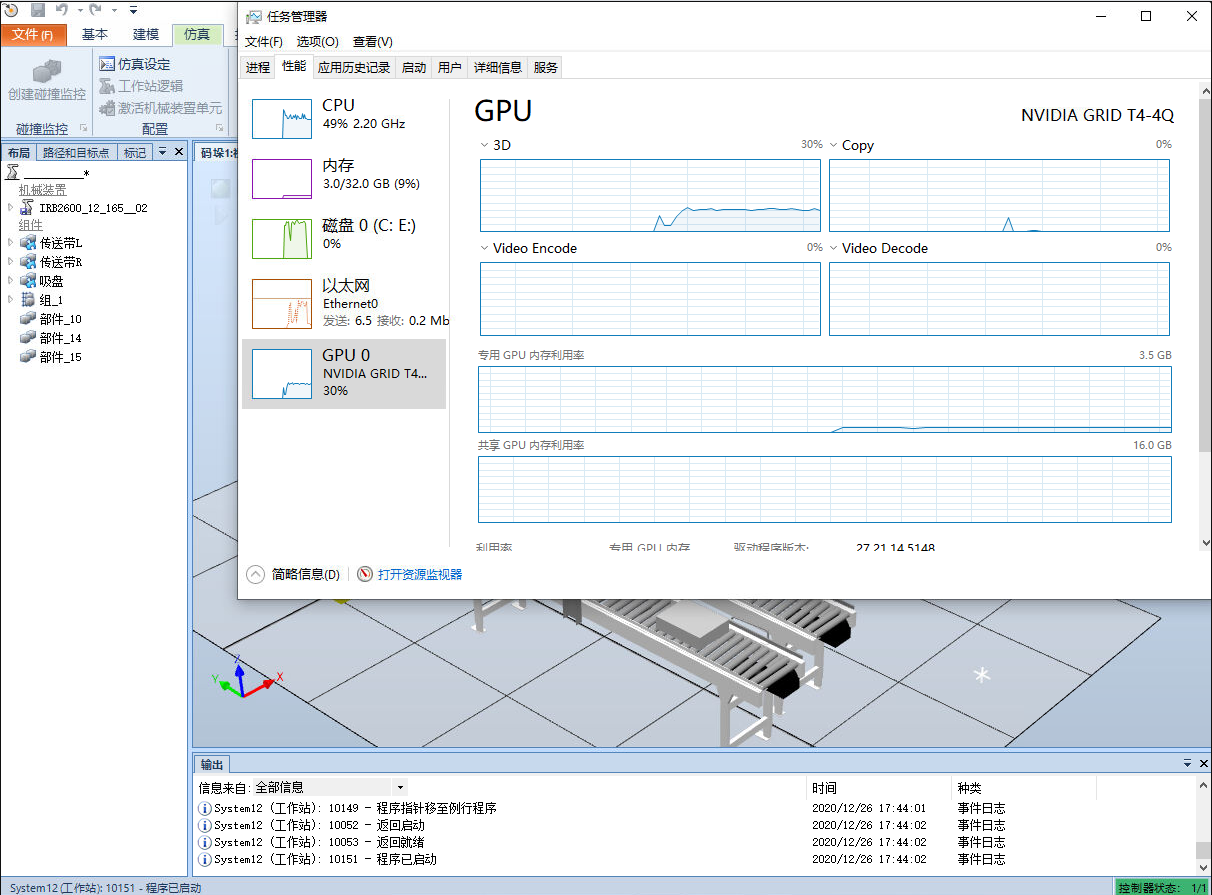This screenshot has height=895, width=1212.
Task: Select the 传送带L component icon
Action: 28,243
